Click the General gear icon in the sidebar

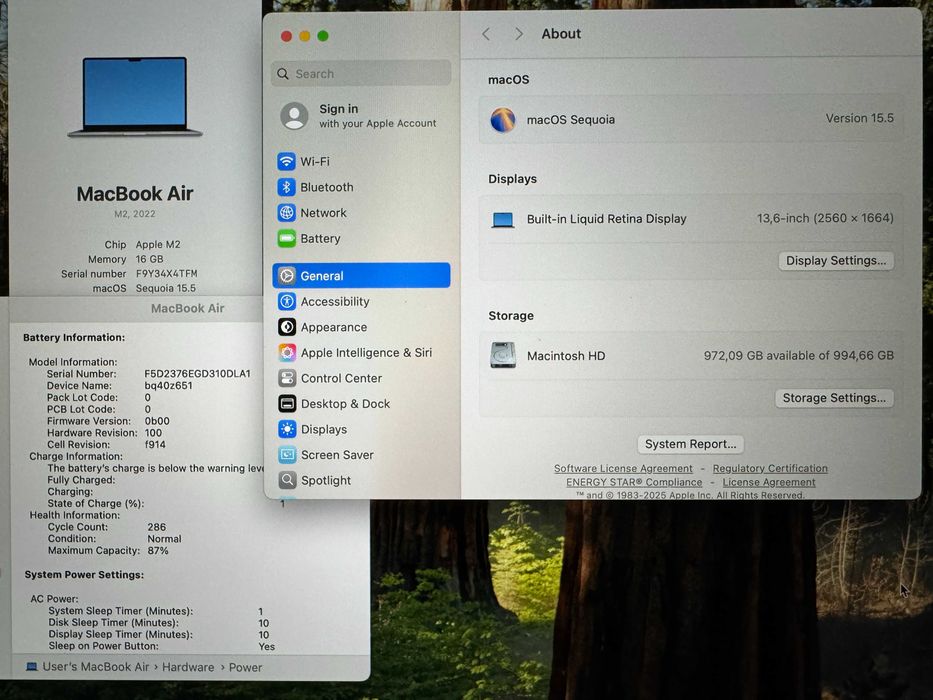coord(287,276)
